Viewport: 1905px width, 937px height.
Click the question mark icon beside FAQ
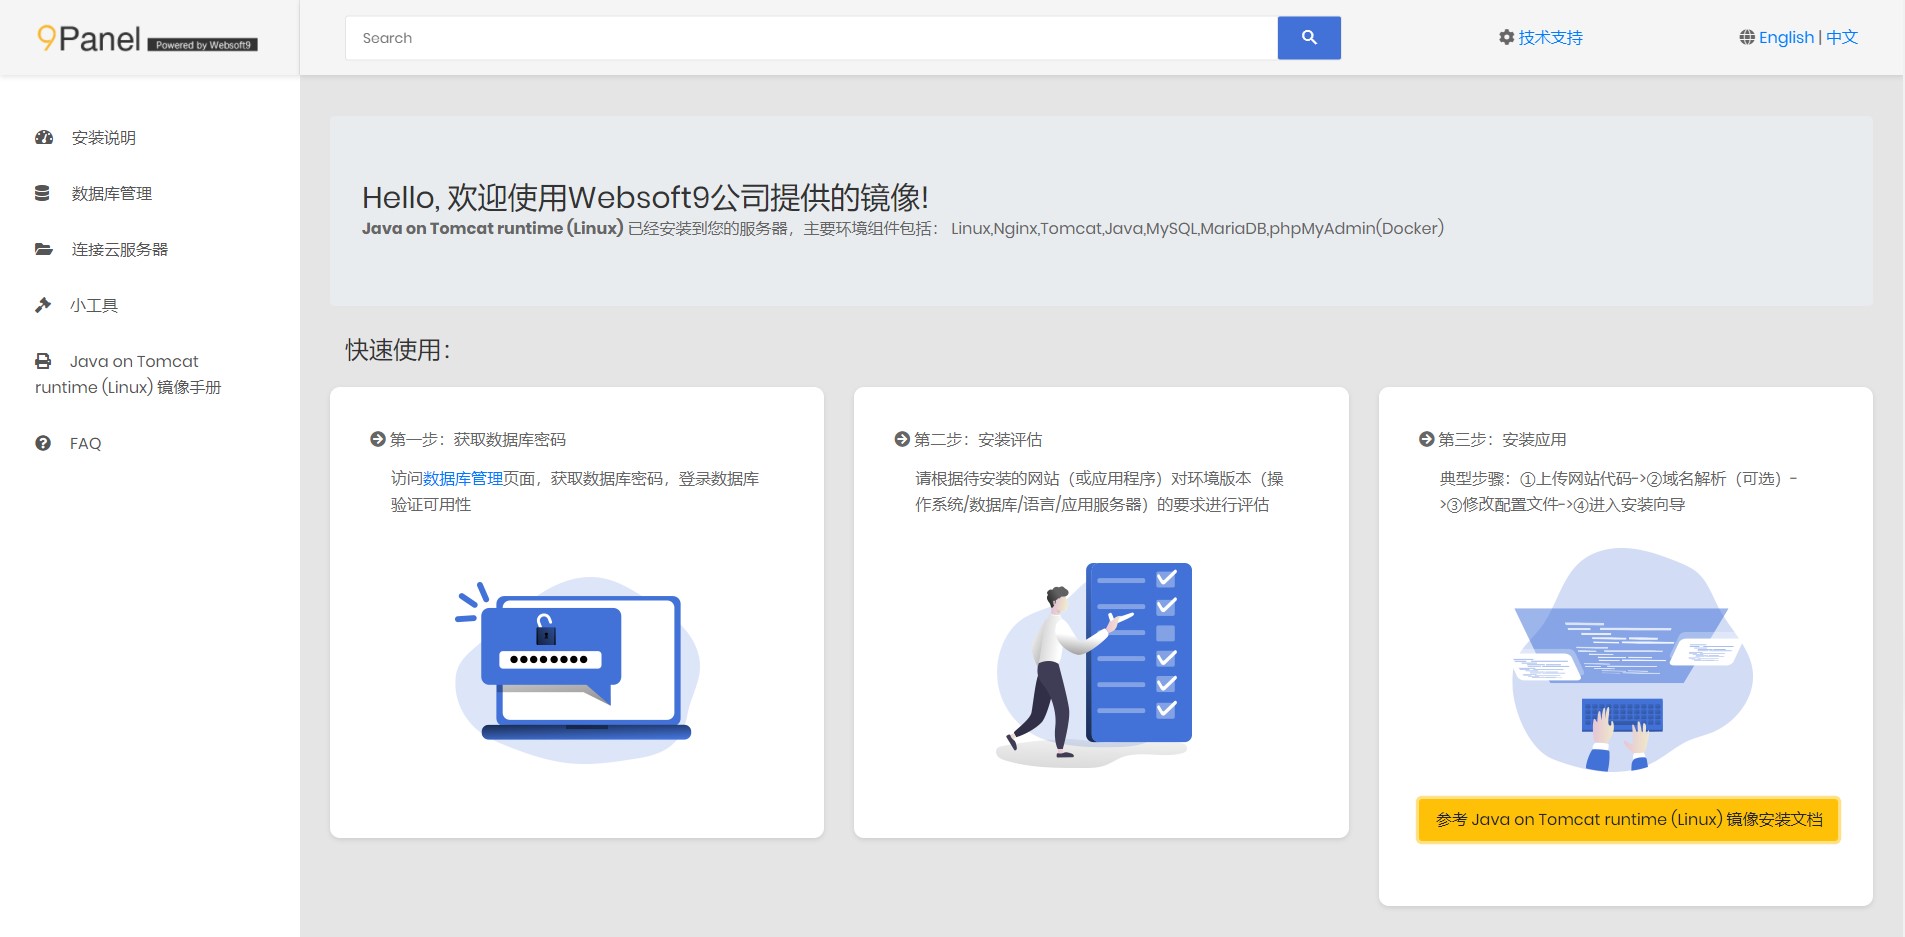[43, 443]
